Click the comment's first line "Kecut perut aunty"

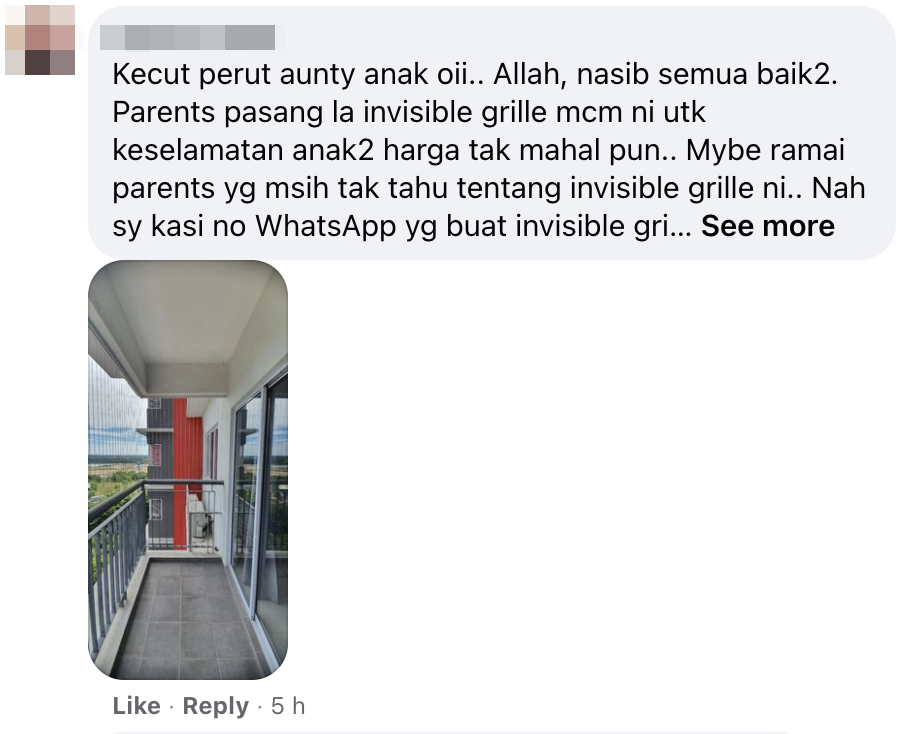point(233,74)
